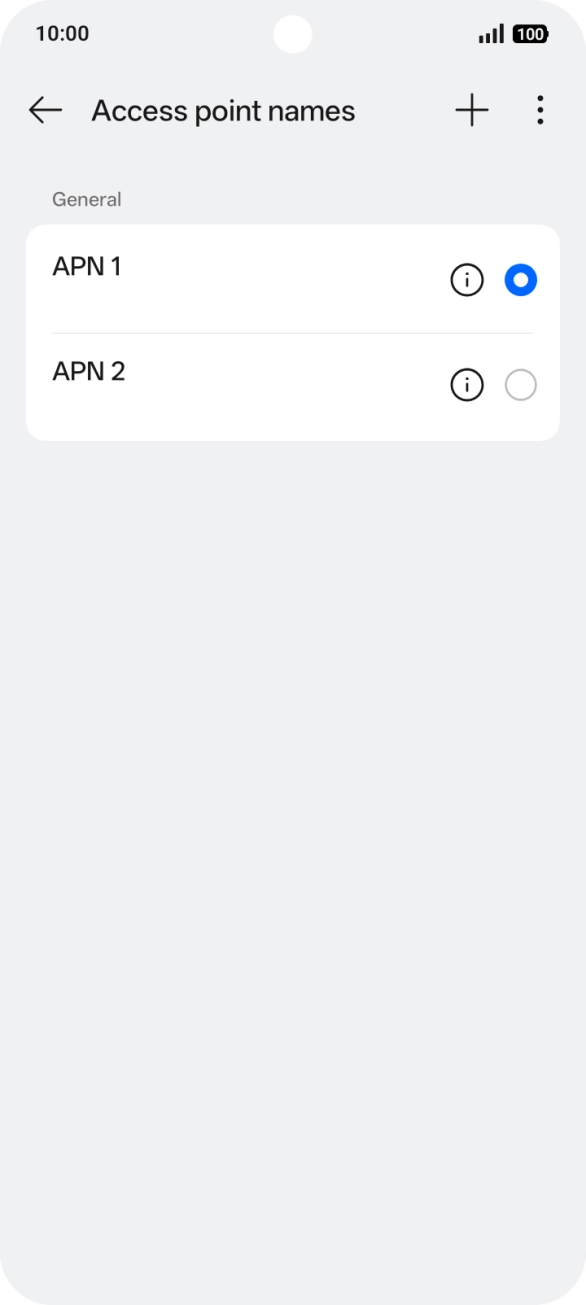The width and height of the screenshot is (586, 1305).
Task: Select the APN 2 radio button
Action: click(520, 385)
